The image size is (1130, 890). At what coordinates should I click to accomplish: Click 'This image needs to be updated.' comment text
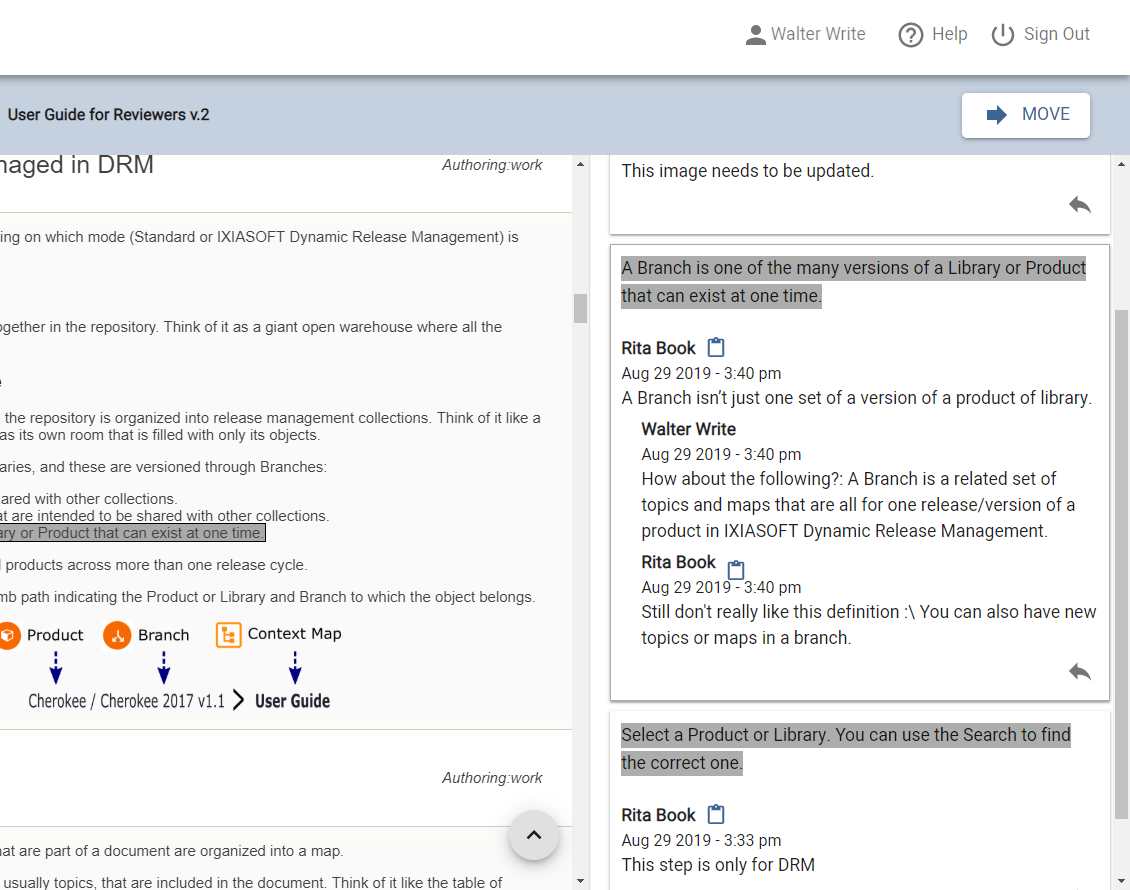pyautogui.click(x=747, y=171)
